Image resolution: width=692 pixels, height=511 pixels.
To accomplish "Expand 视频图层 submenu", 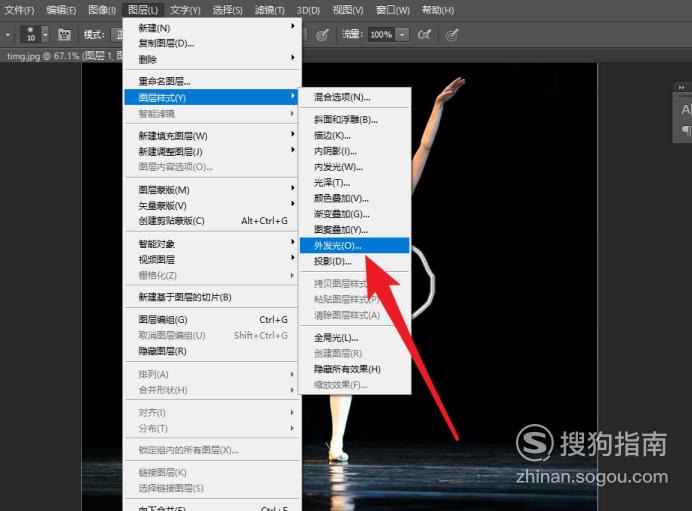I will coord(212,259).
